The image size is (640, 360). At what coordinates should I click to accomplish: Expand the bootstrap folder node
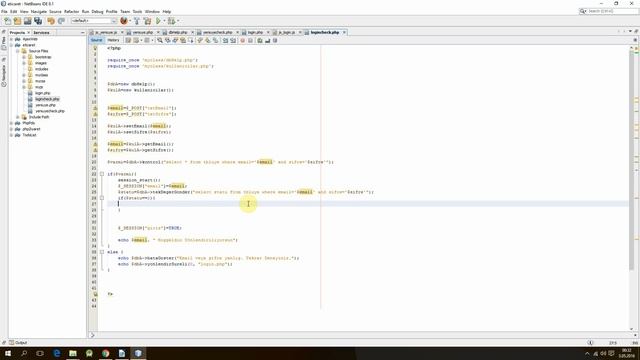(x=24, y=57)
